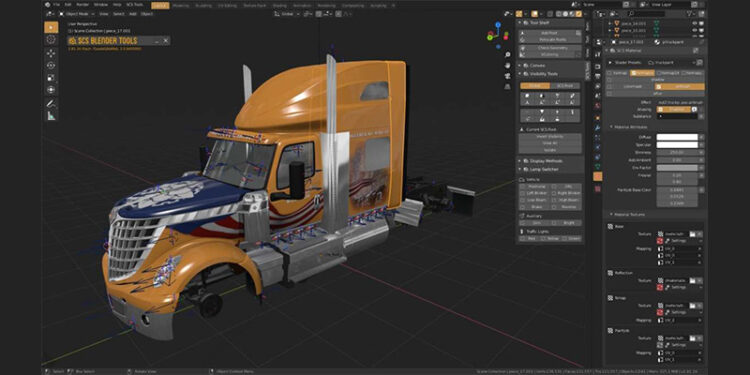Switch viewport to solid shading
Viewport: 750px width, 375px height.
click(x=565, y=13)
